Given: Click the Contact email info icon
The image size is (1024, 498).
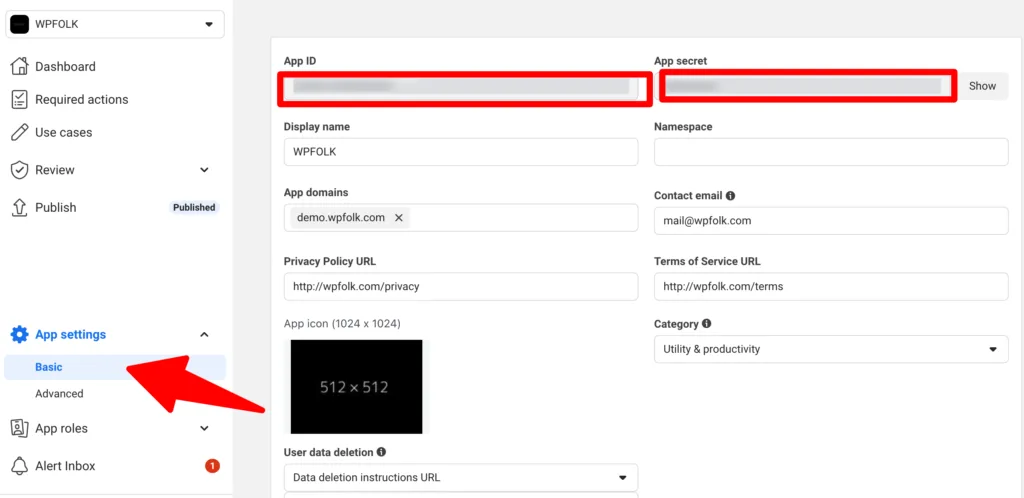Looking at the screenshot, I should click(731, 195).
